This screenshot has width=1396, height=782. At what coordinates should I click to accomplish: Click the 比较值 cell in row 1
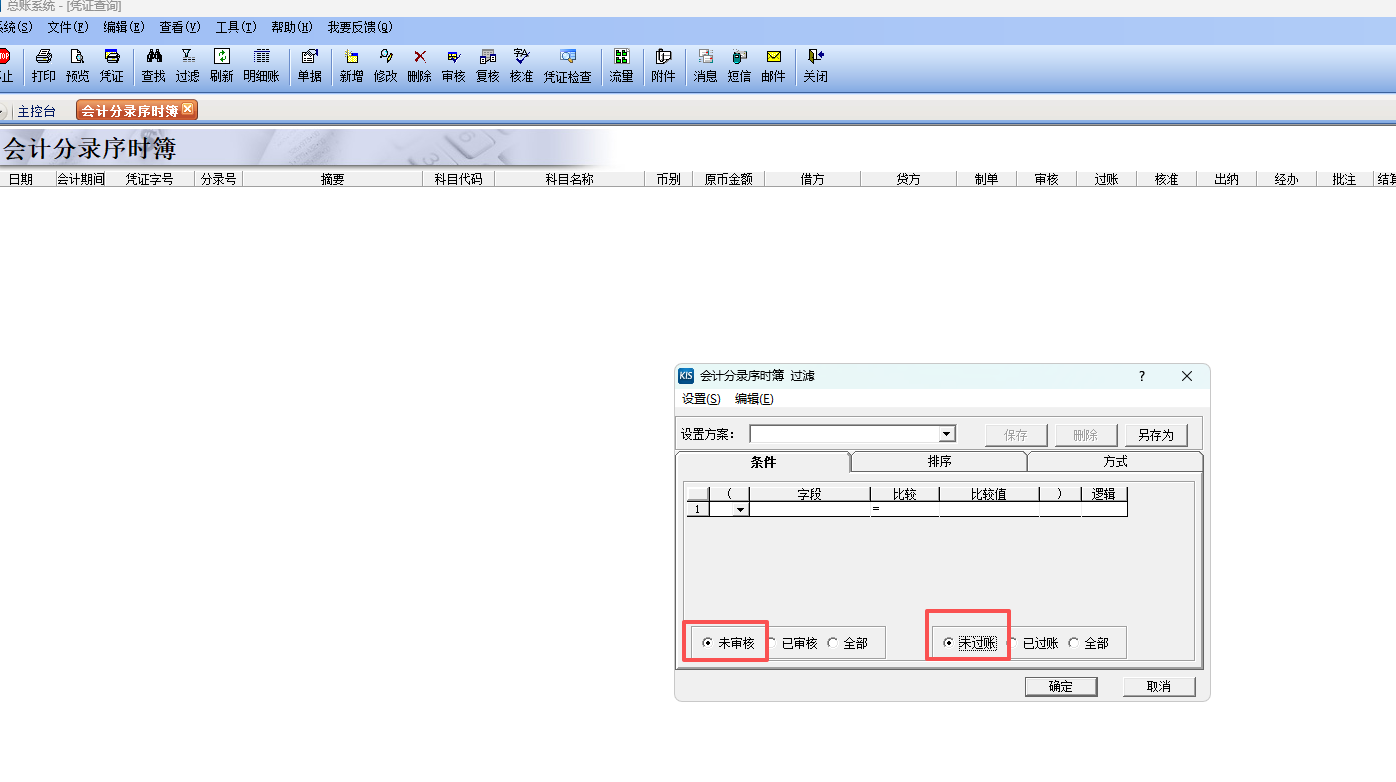[x=988, y=510]
